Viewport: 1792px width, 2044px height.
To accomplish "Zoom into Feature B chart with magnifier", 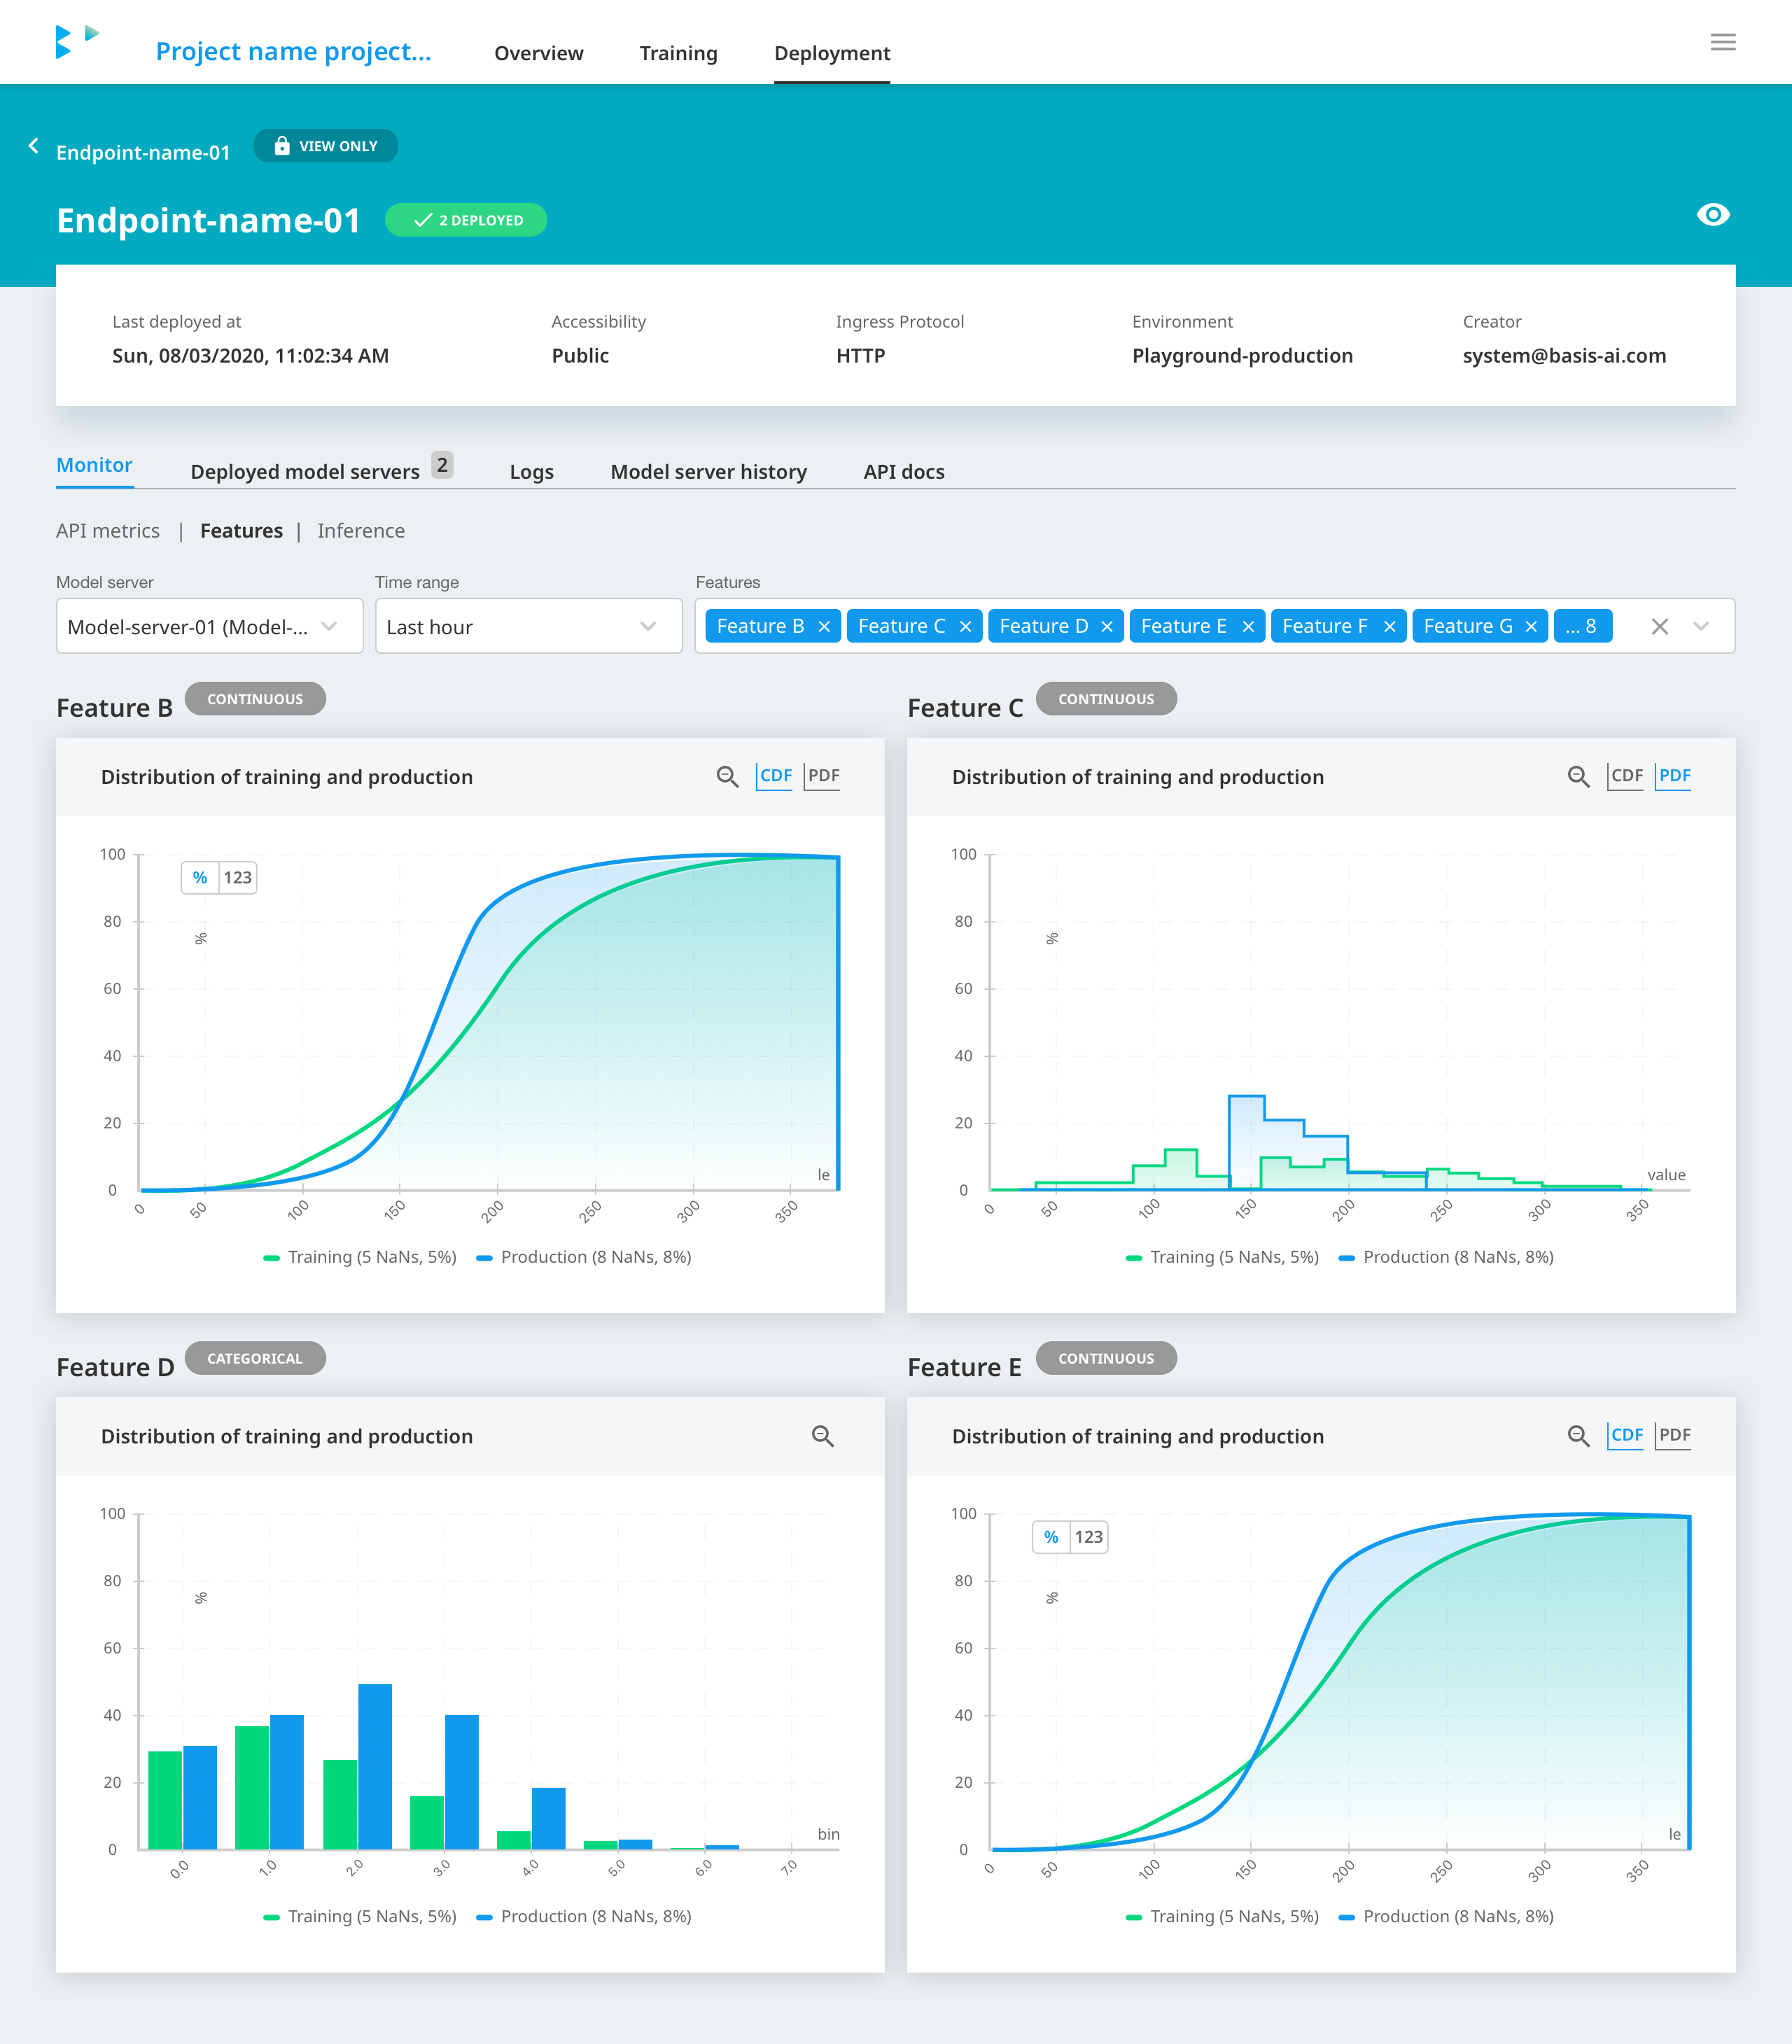I will tap(727, 776).
